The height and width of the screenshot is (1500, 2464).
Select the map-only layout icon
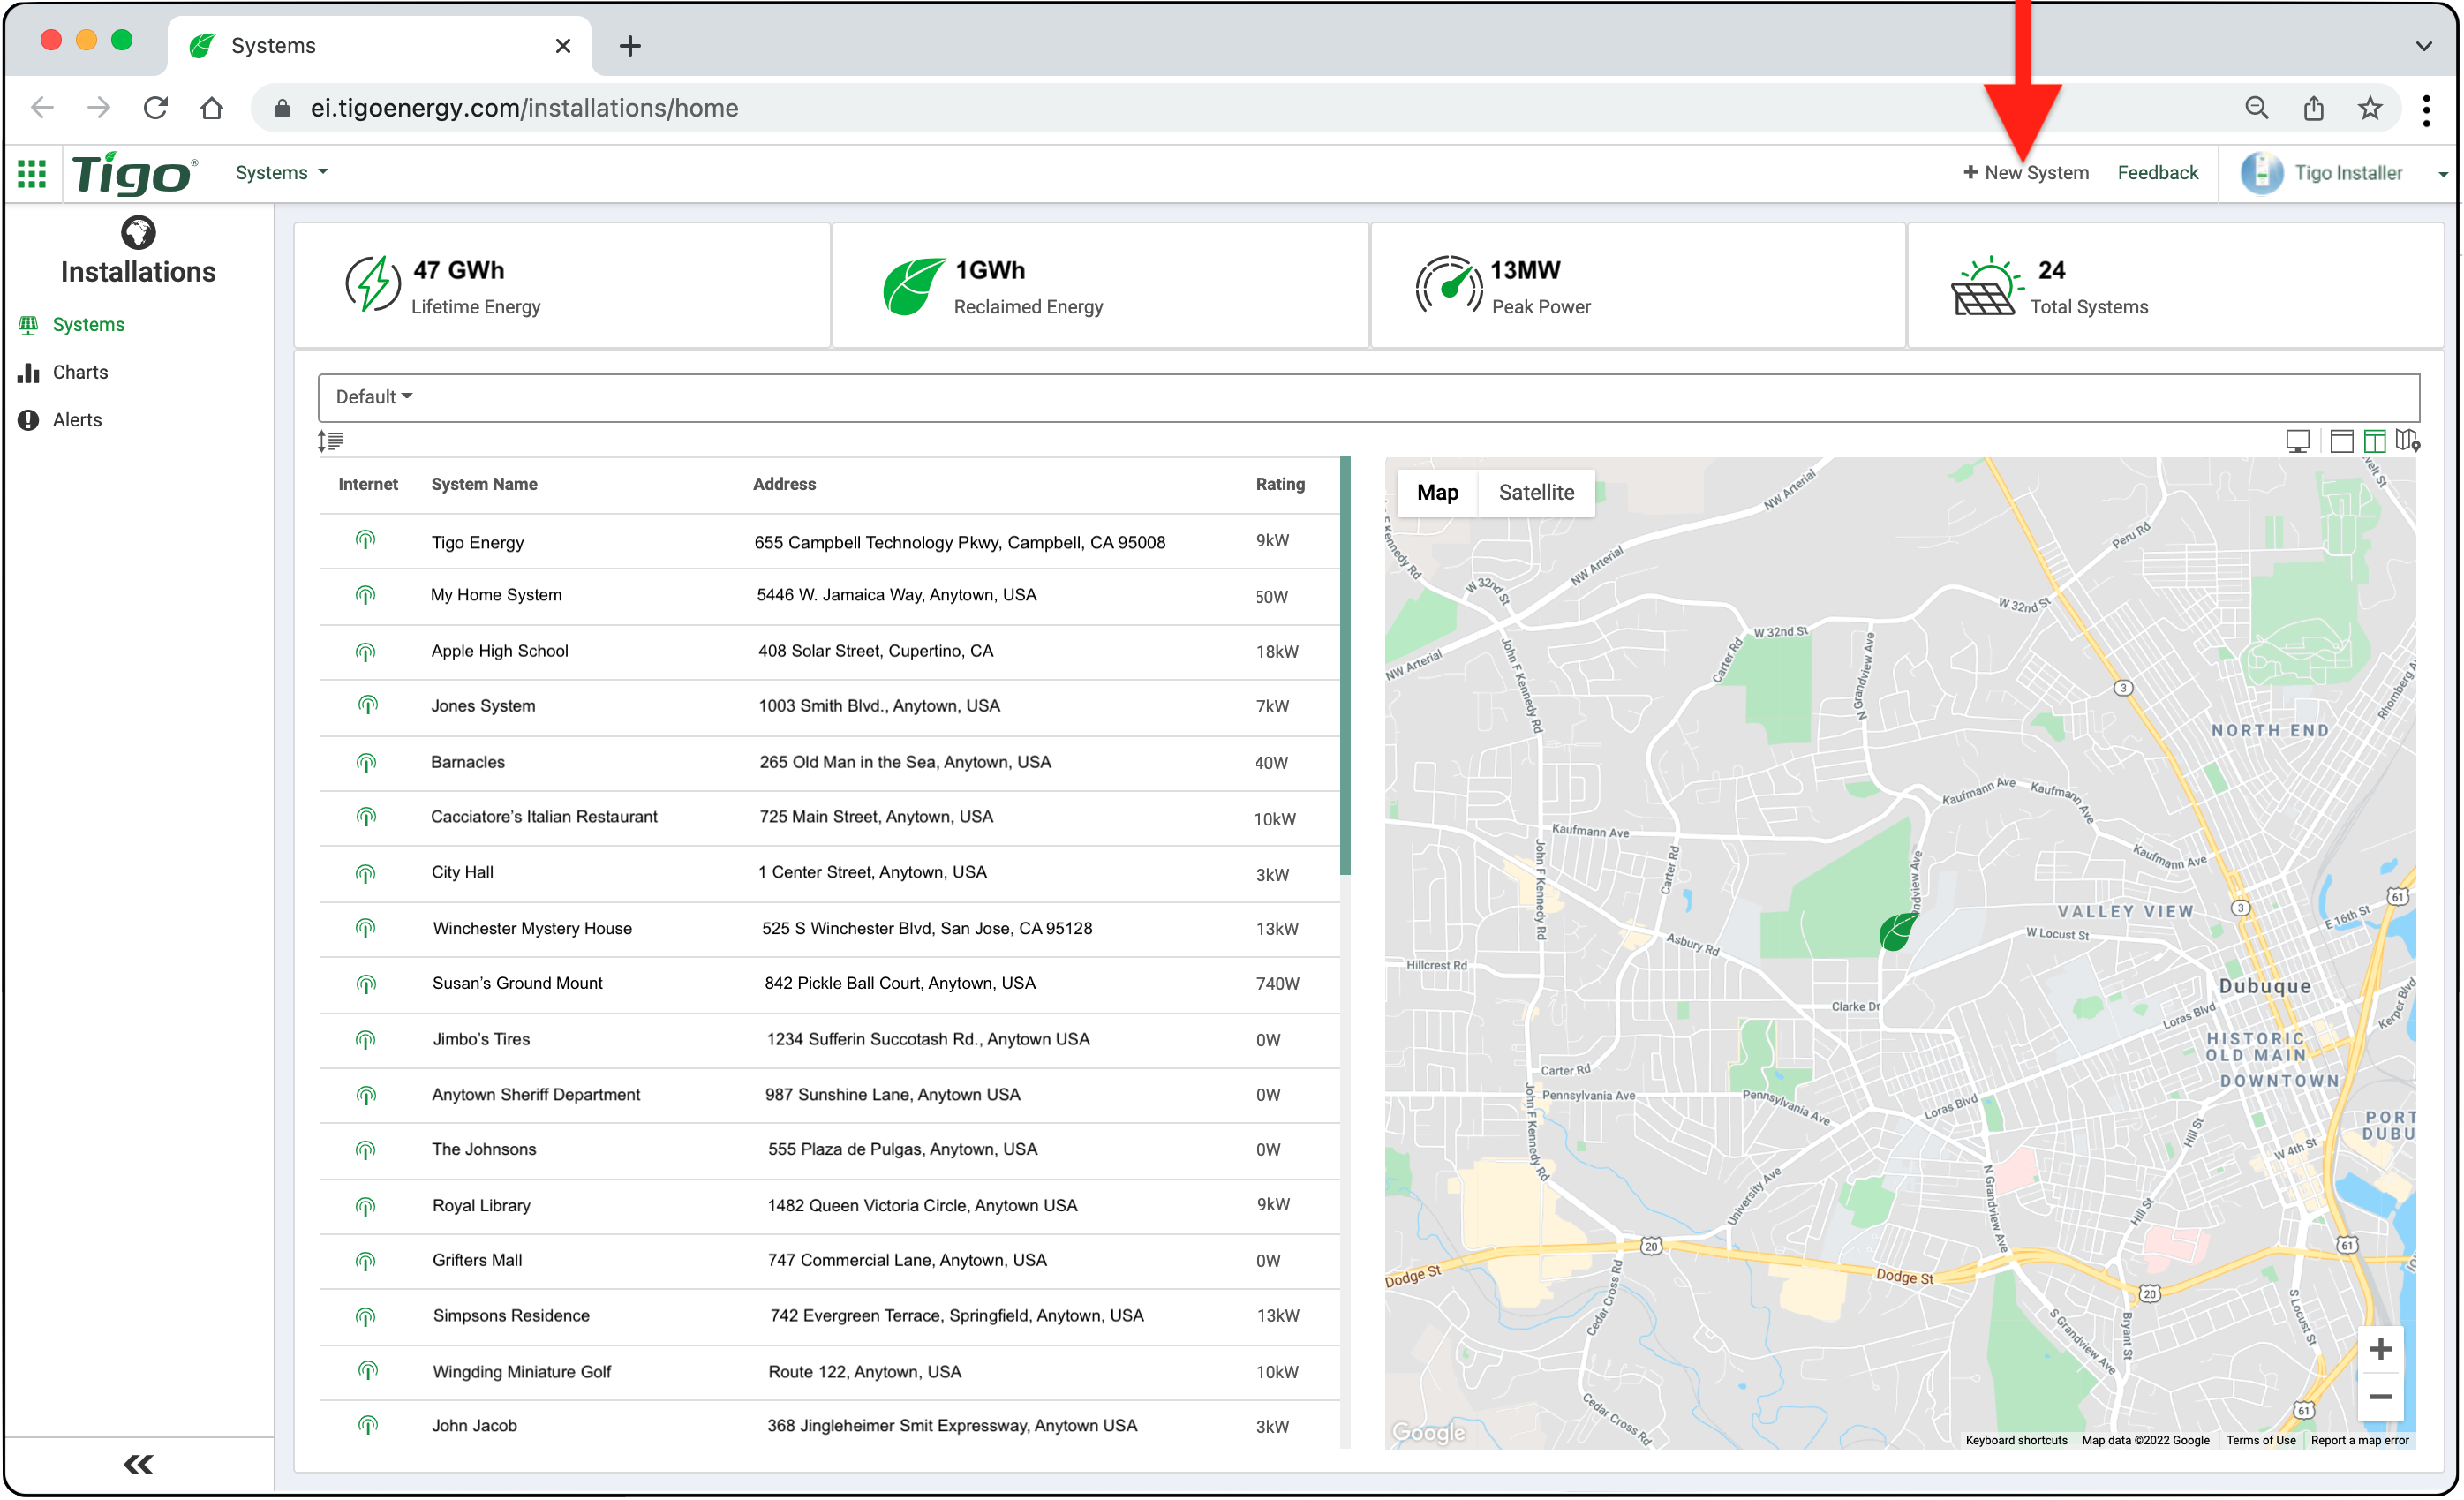coord(2408,440)
